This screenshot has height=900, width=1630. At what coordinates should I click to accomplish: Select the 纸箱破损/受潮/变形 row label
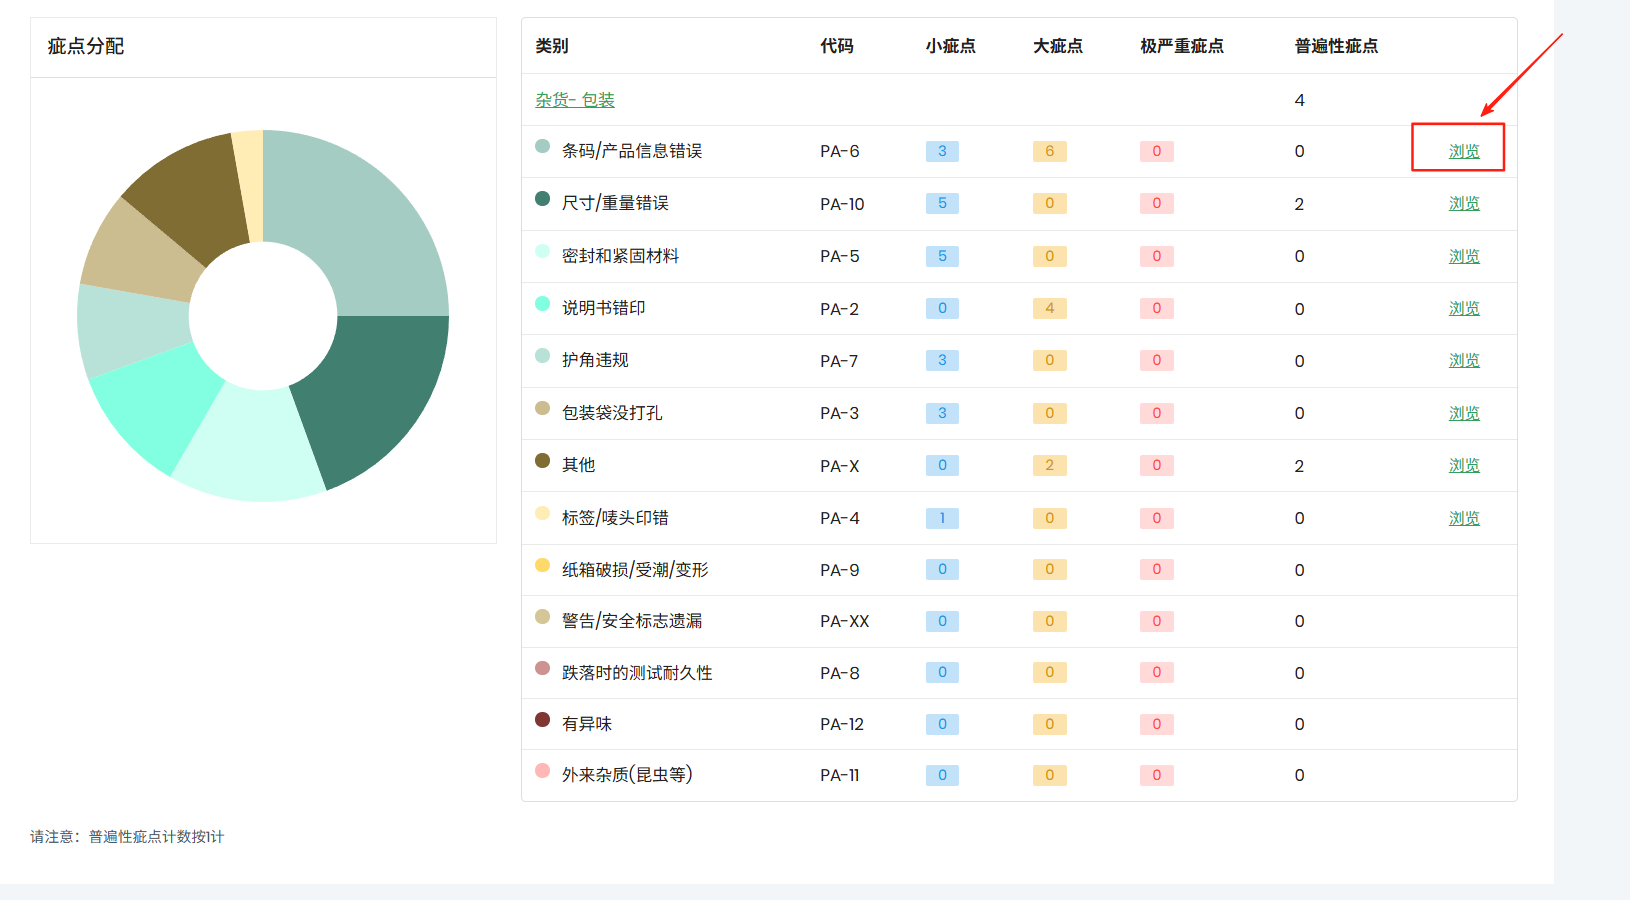click(635, 570)
